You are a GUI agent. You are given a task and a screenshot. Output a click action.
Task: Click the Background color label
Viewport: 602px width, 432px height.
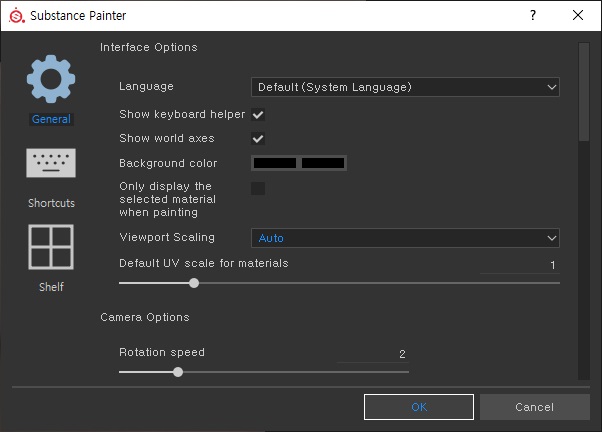pyautogui.click(x=168, y=163)
